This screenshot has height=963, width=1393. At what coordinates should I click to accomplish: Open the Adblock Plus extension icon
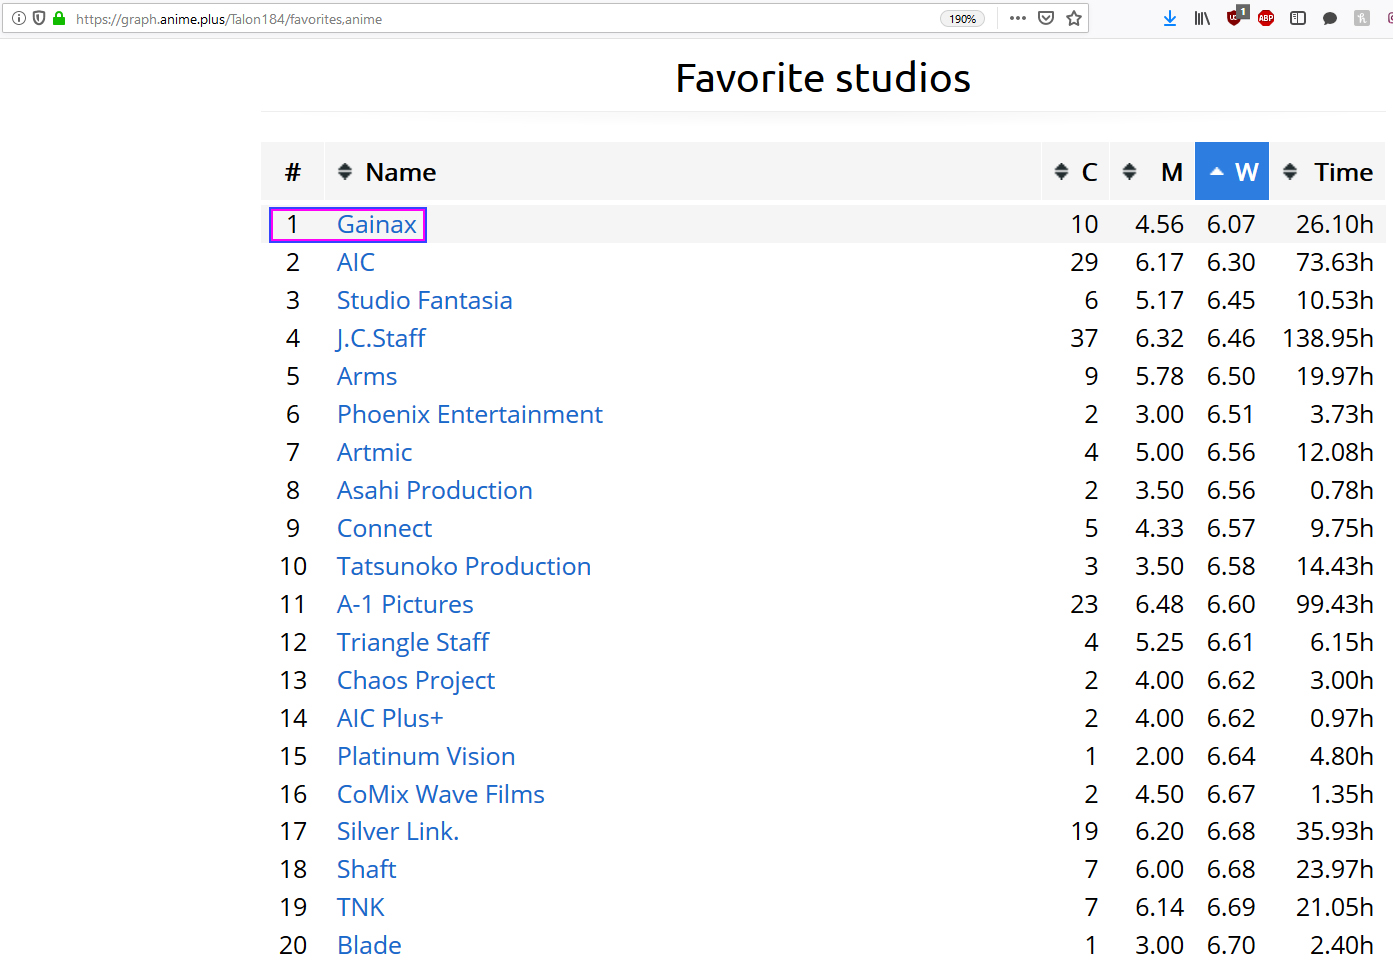pos(1266,18)
